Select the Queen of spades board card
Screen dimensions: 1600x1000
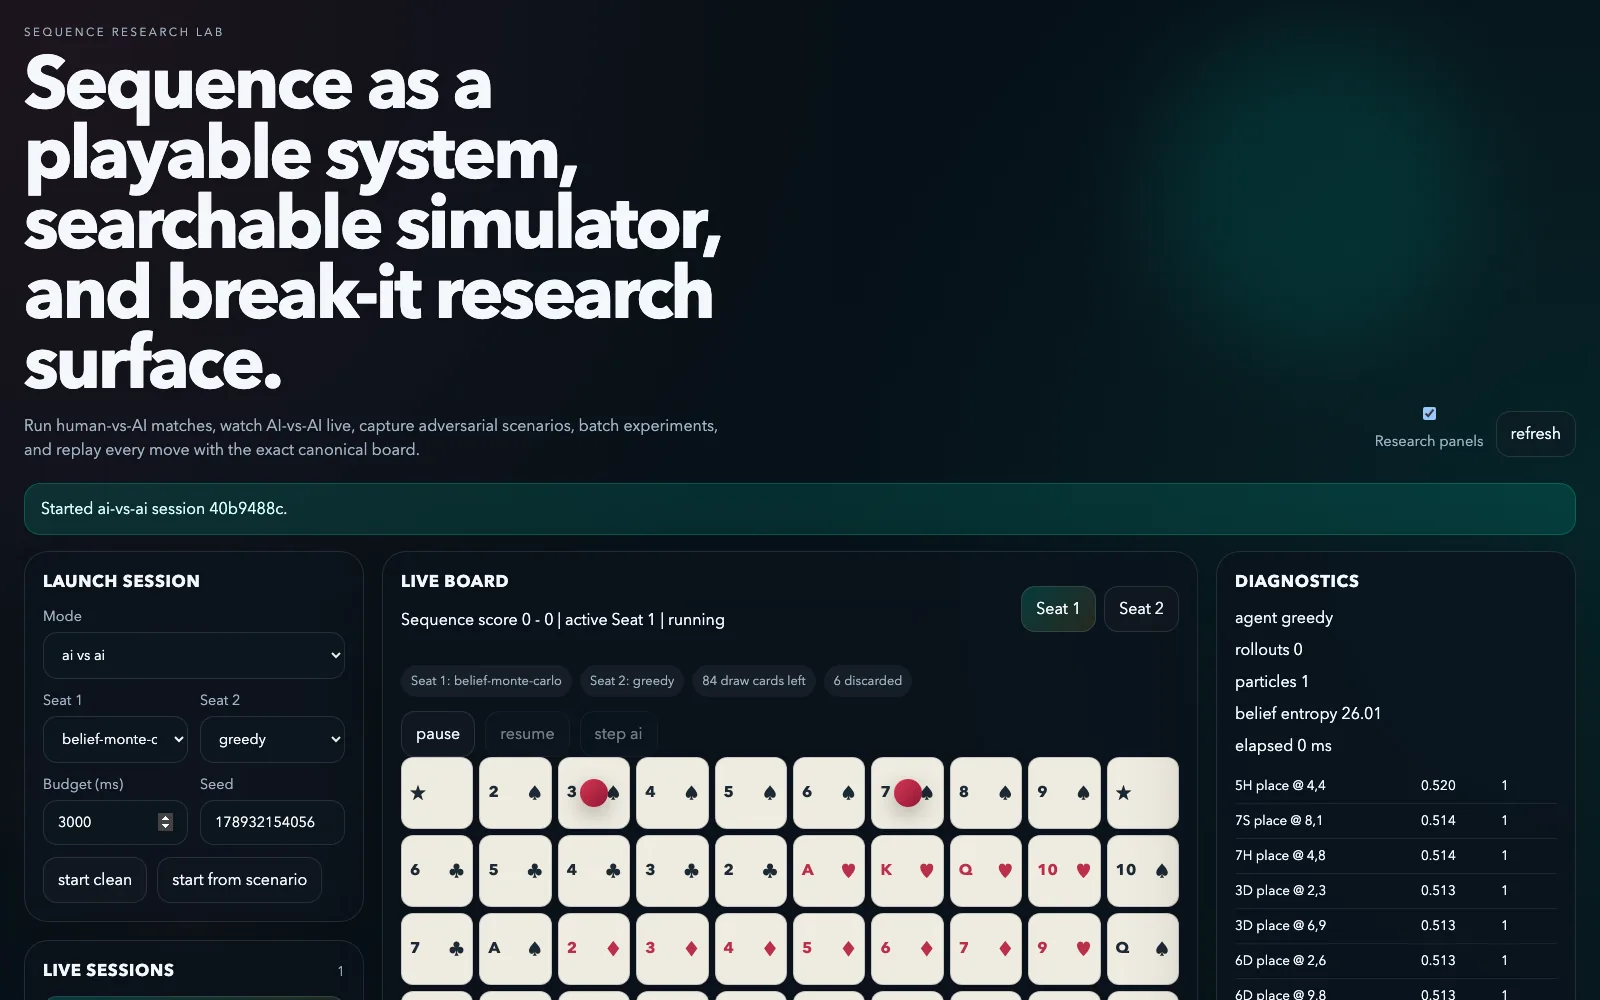pyautogui.click(x=1143, y=949)
